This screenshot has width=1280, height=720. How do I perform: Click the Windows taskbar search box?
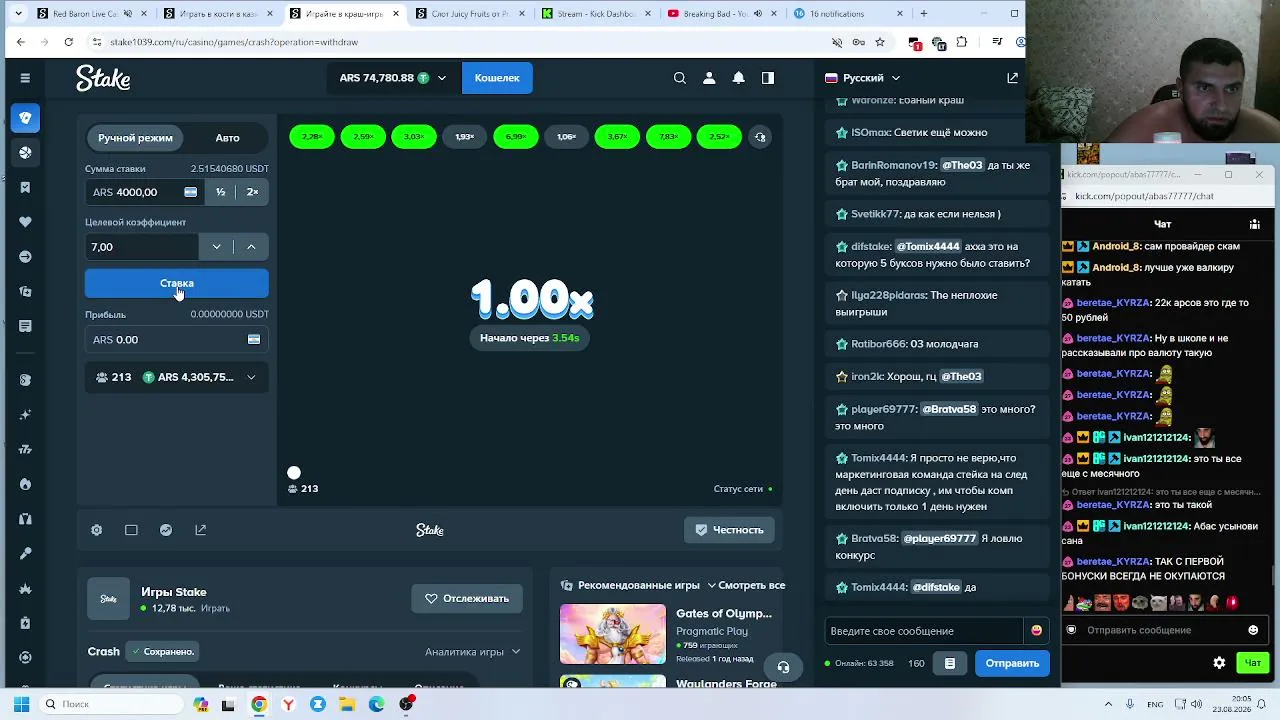pos(112,704)
